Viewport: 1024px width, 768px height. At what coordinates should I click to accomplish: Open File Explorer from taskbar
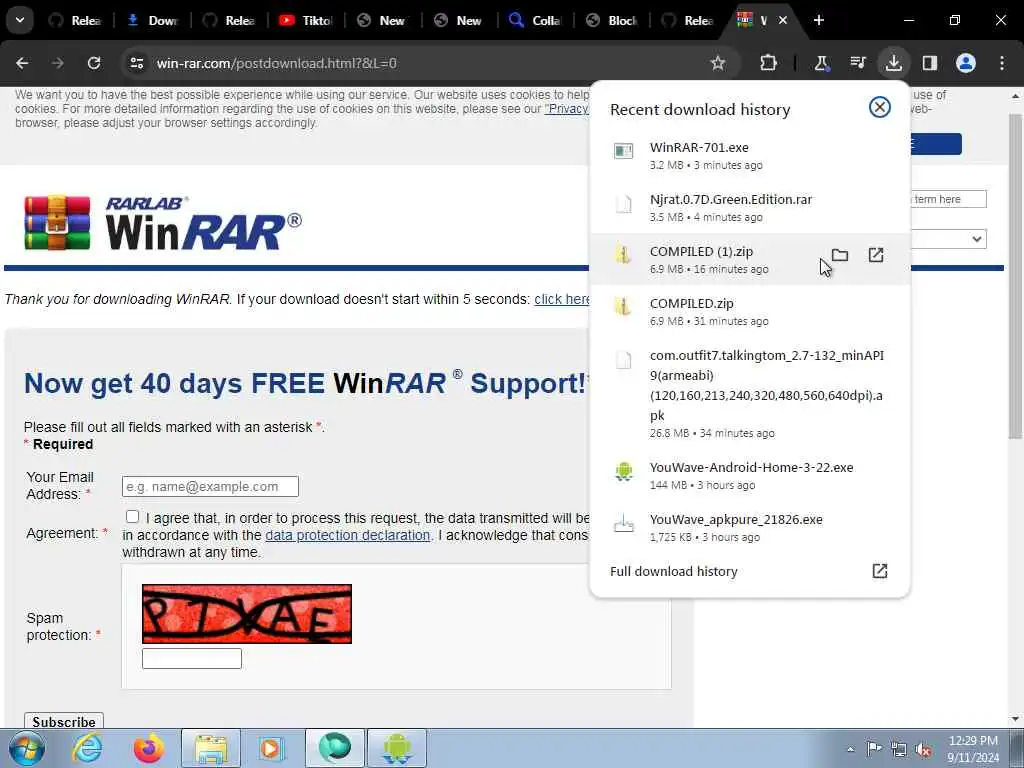coord(211,748)
